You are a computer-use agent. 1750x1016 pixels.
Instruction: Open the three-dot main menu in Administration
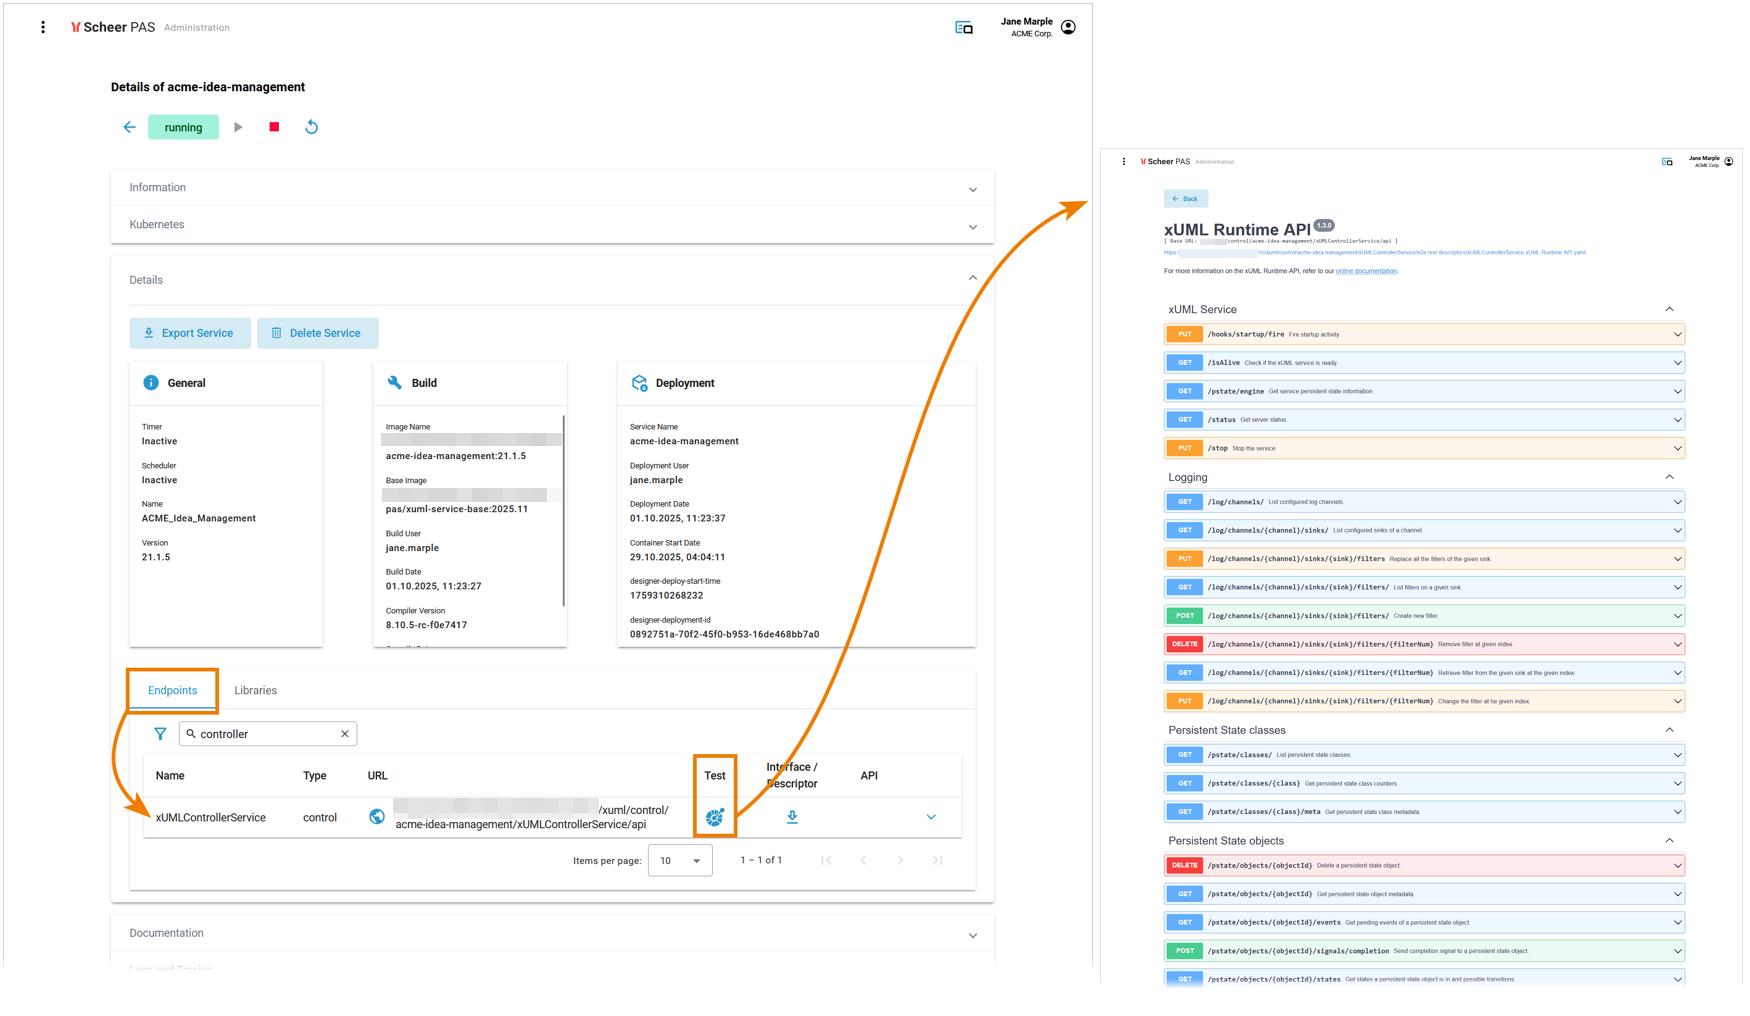tap(43, 28)
